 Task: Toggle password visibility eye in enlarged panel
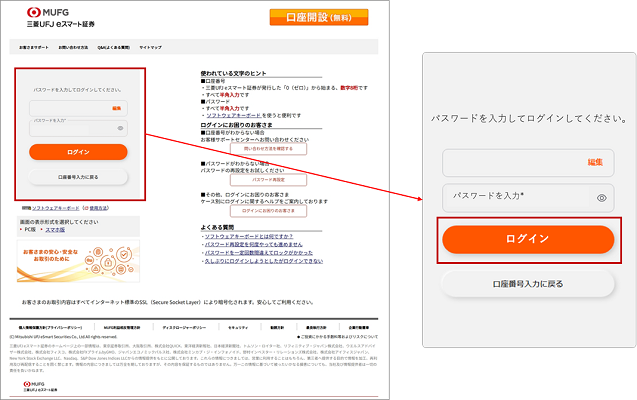coord(602,198)
